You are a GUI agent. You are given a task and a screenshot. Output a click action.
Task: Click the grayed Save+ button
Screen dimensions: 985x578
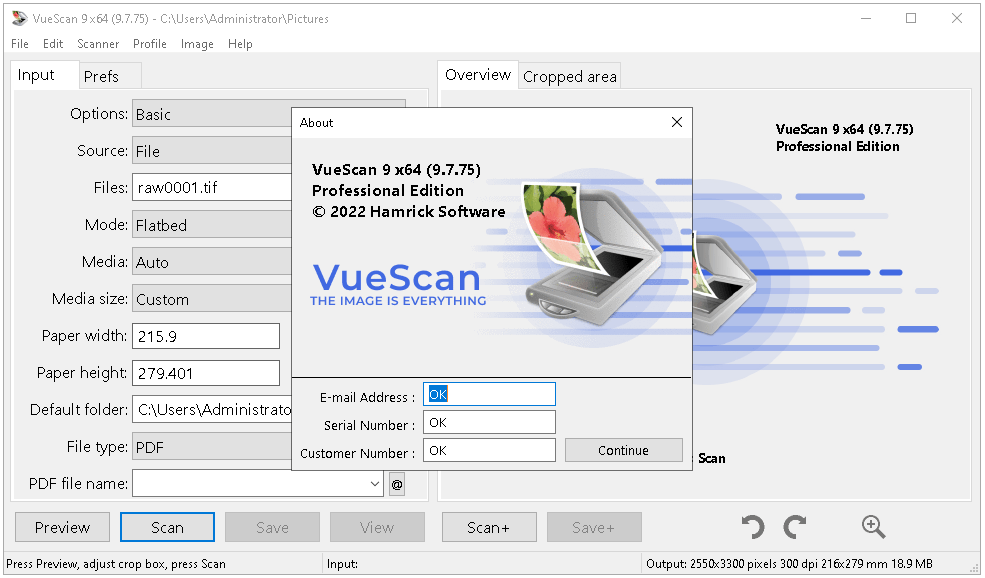(x=594, y=527)
